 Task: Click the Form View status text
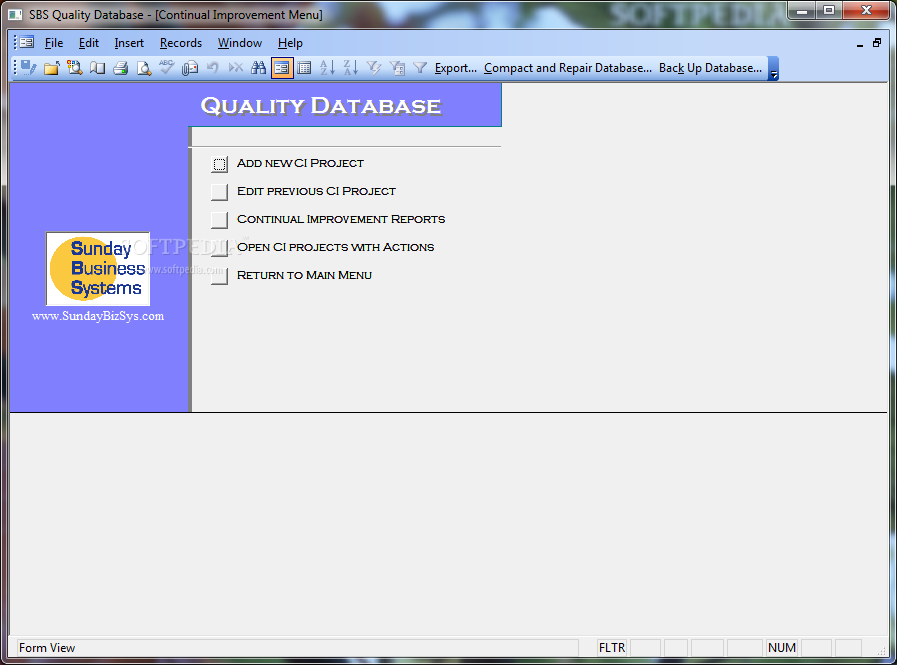click(47, 648)
